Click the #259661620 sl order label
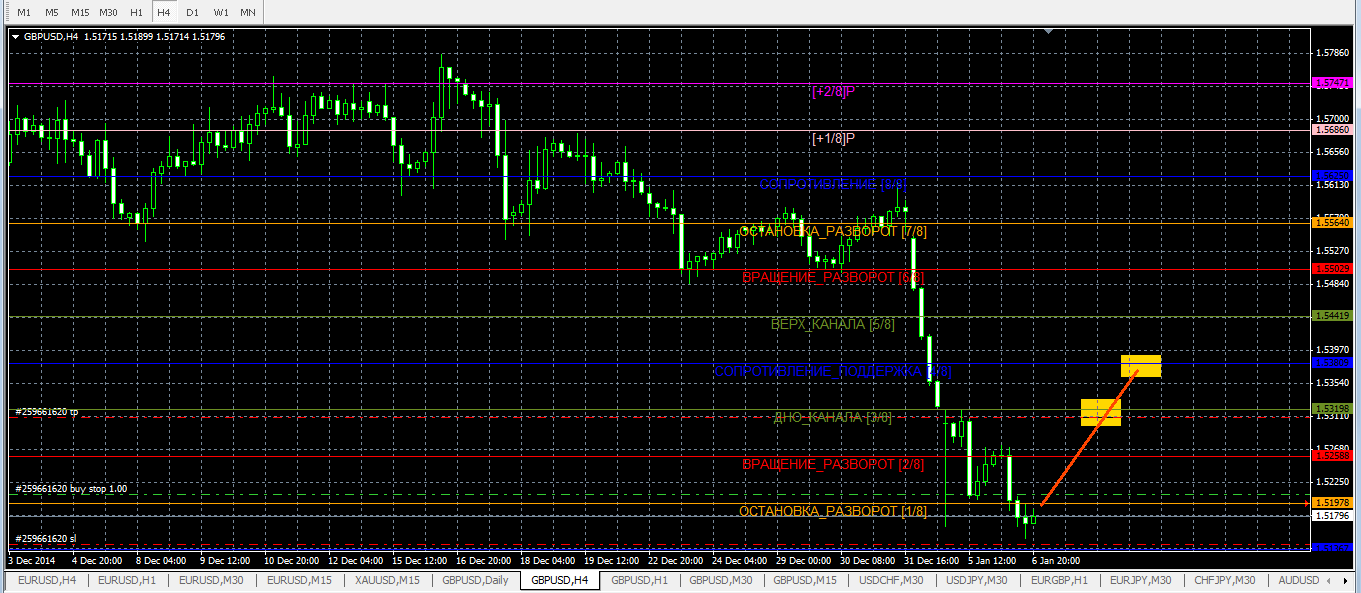The image size is (1361, 593). tap(46, 538)
